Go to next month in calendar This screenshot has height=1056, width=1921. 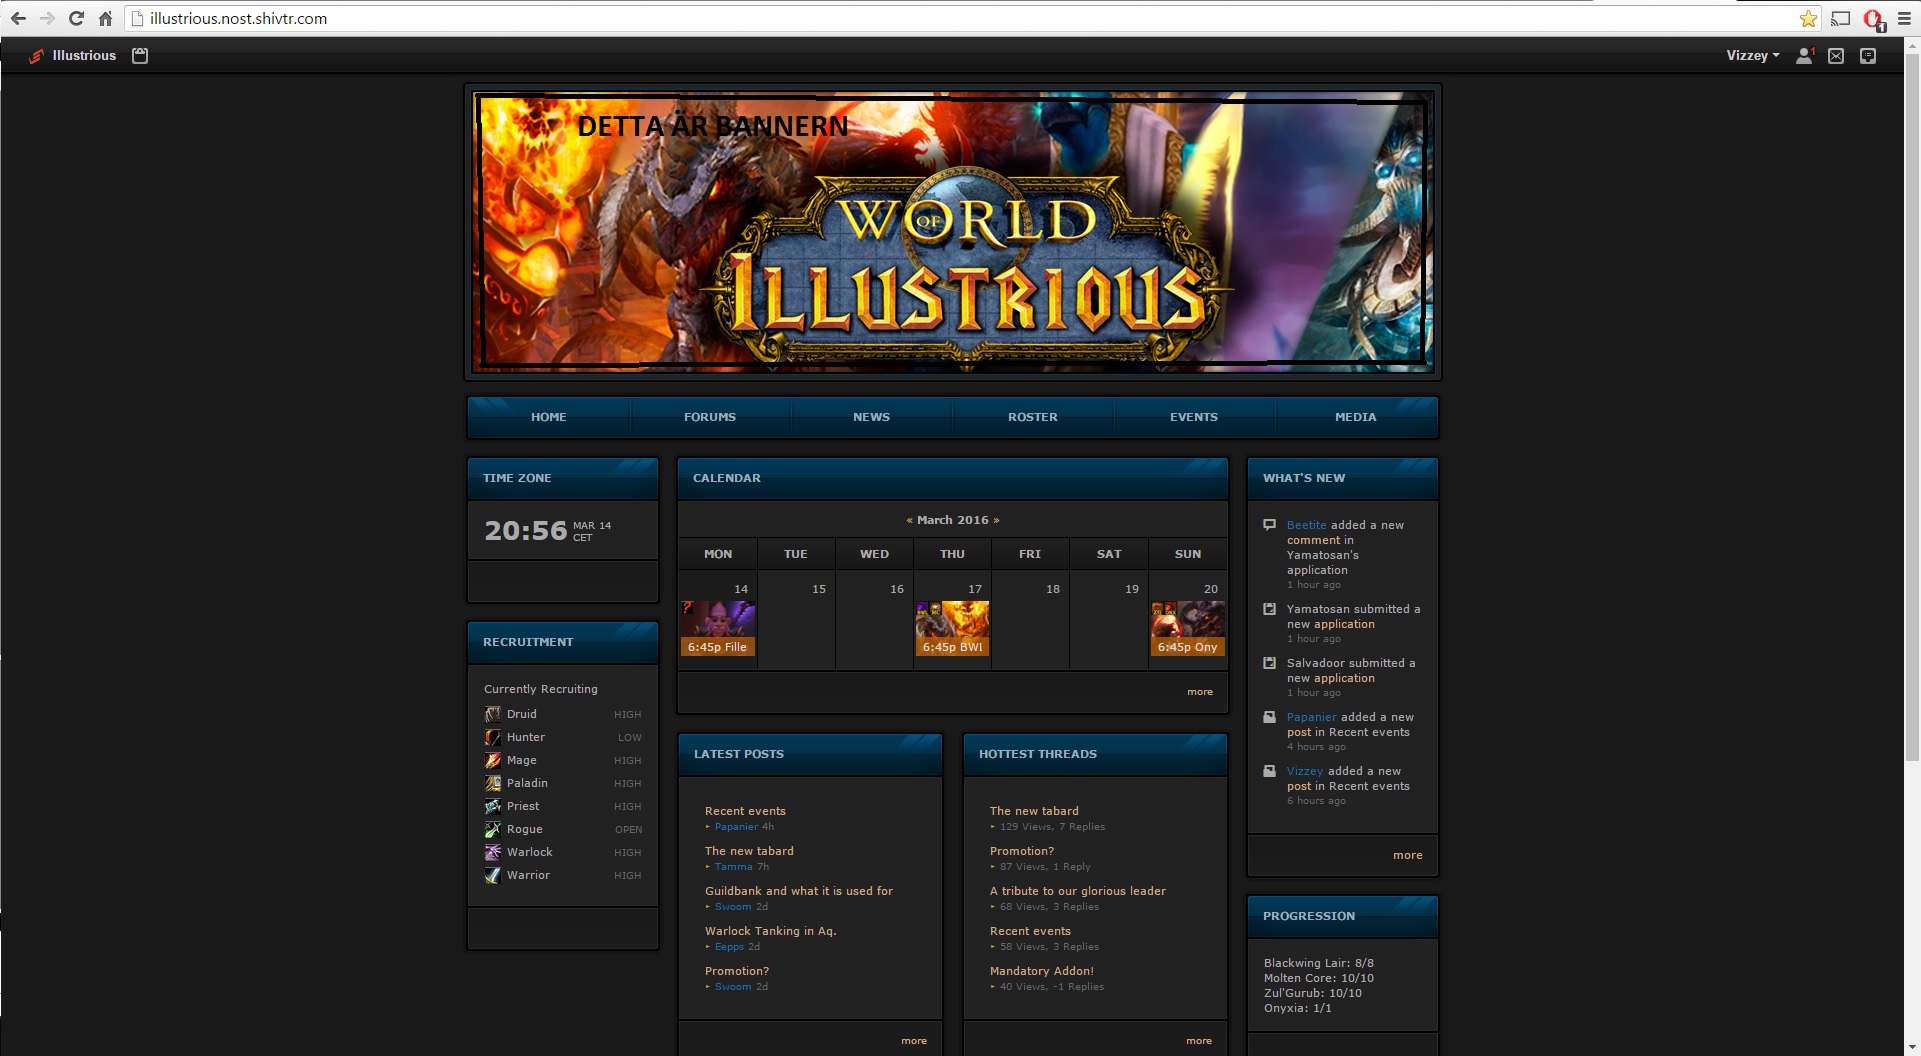tap(996, 520)
